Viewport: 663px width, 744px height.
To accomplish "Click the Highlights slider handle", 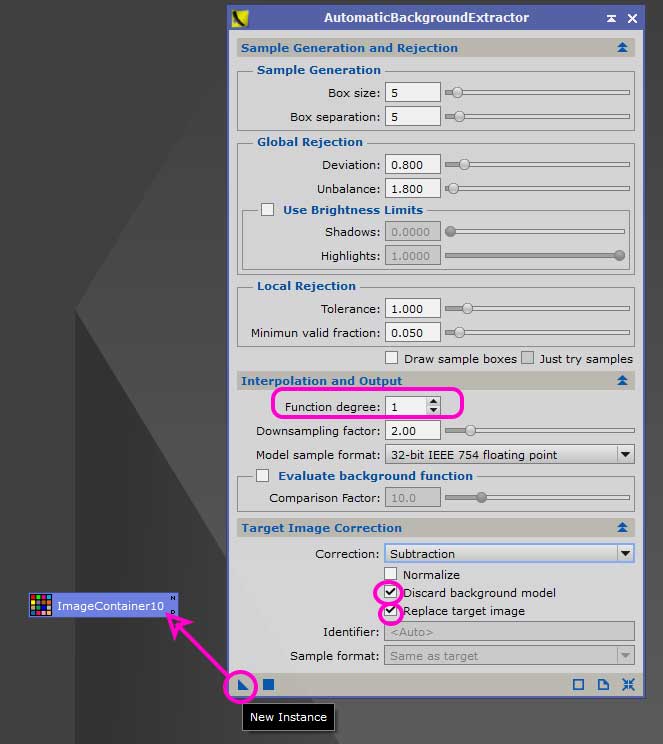I will 619,255.
